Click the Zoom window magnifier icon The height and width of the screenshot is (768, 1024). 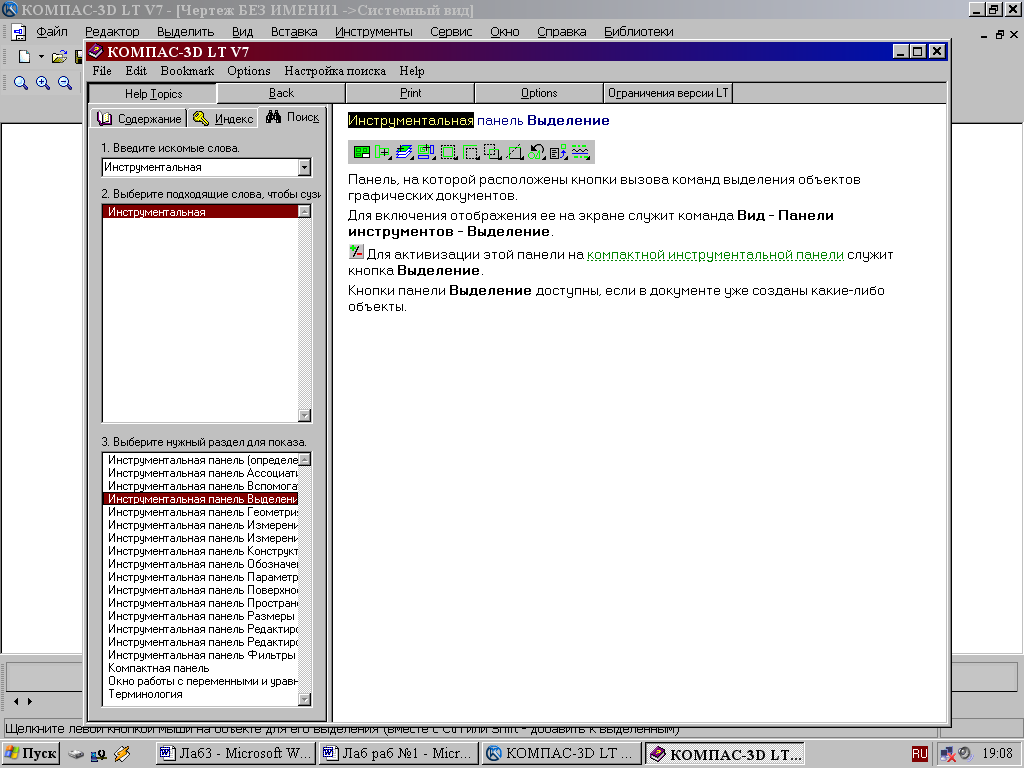pos(21,83)
